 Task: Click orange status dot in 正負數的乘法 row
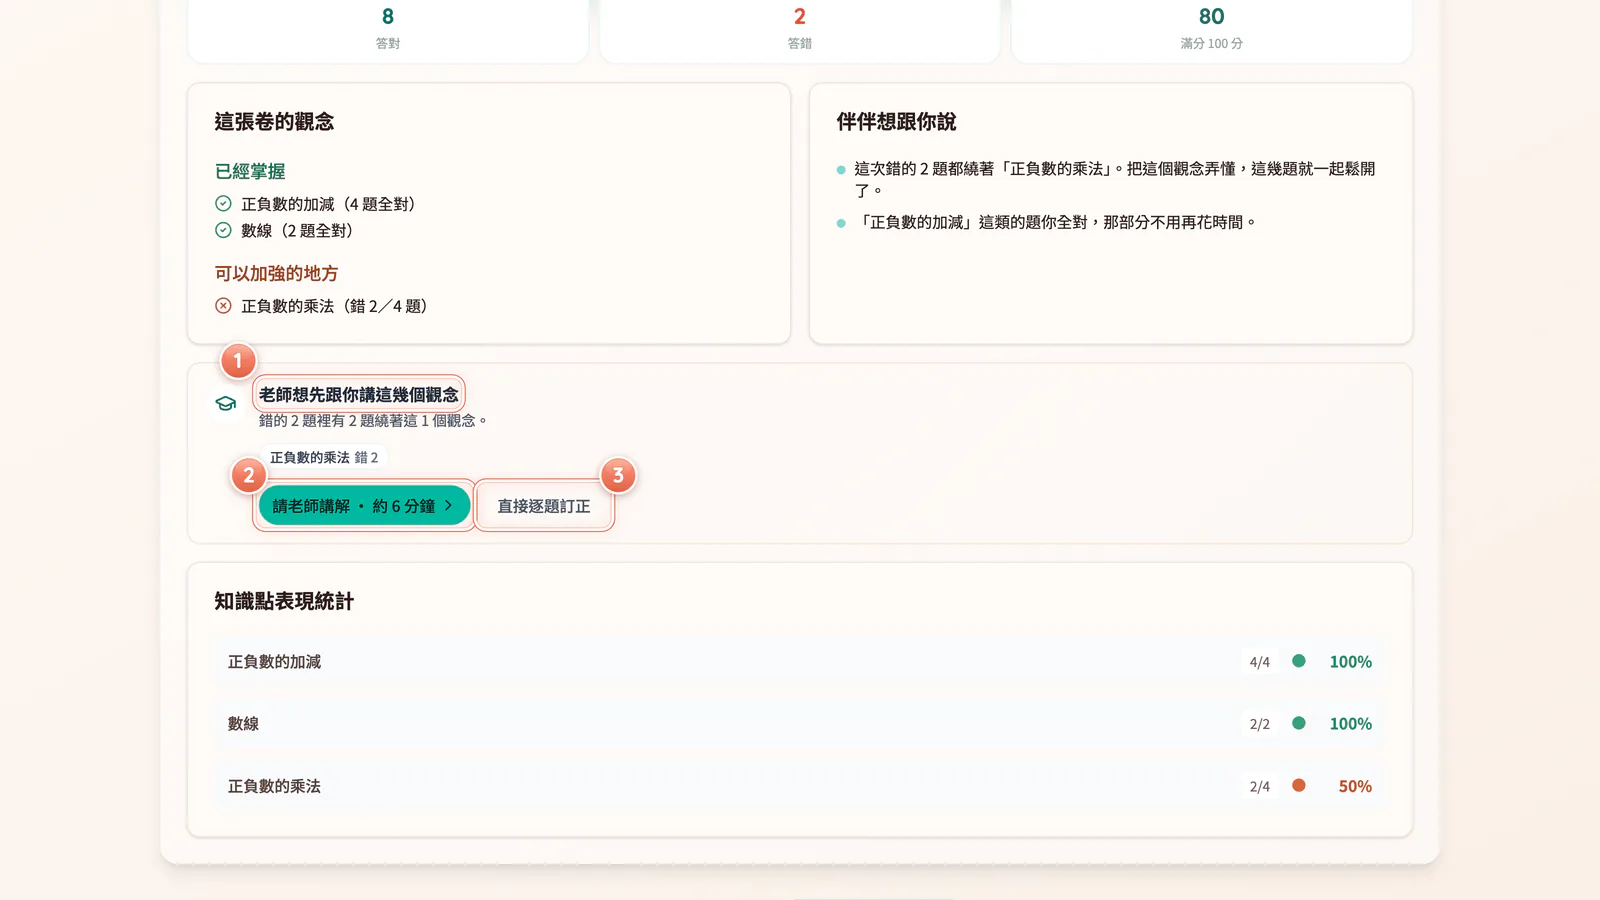(1298, 786)
